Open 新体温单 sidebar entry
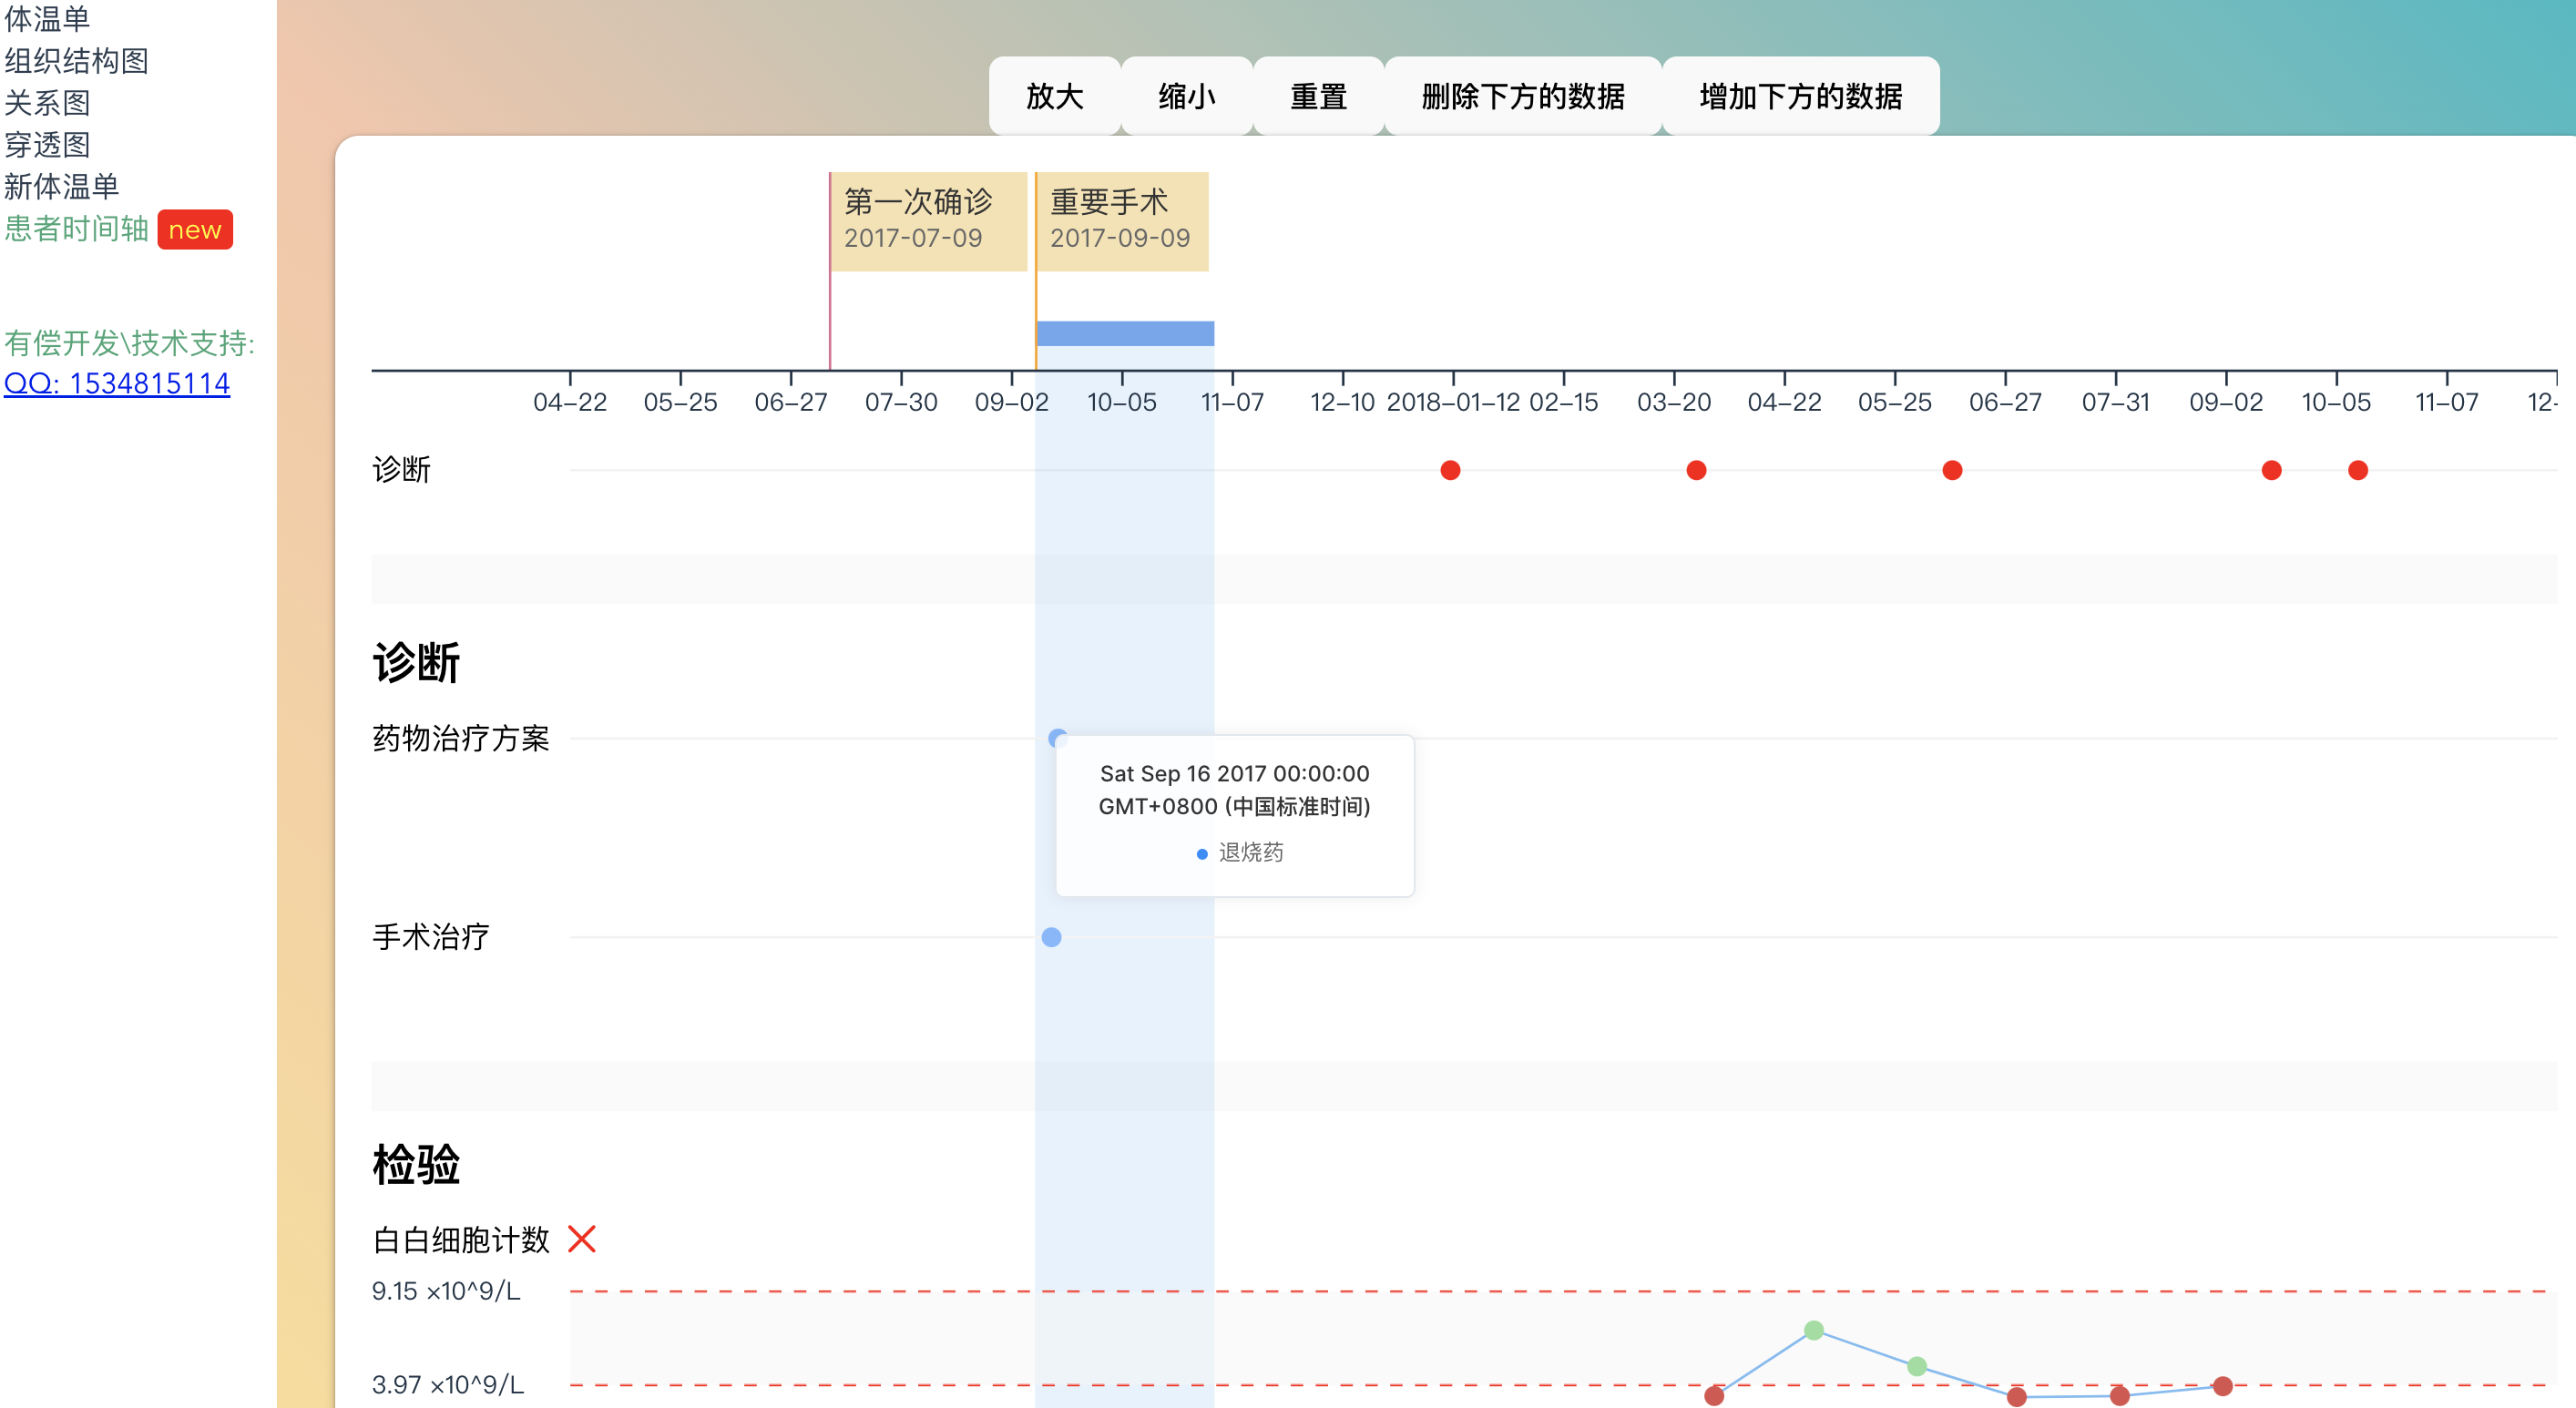 [x=61, y=187]
